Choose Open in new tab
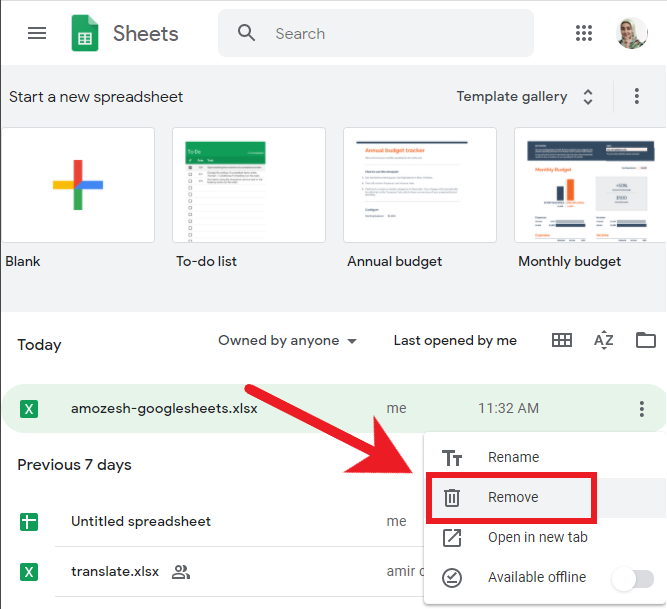The height and width of the screenshot is (609, 667). pyautogui.click(x=544, y=538)
